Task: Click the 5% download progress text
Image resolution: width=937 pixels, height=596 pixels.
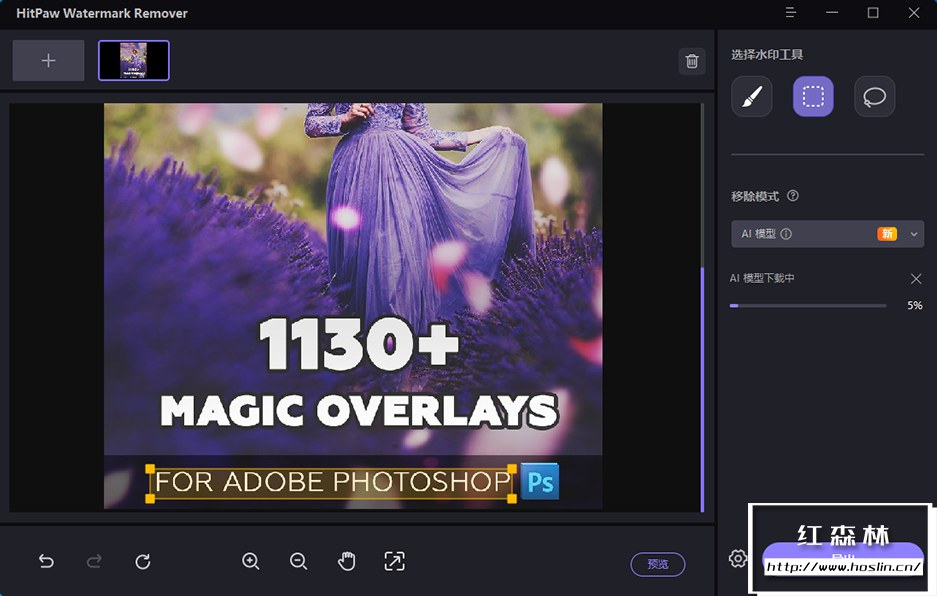Action: [x=915, y=305]
